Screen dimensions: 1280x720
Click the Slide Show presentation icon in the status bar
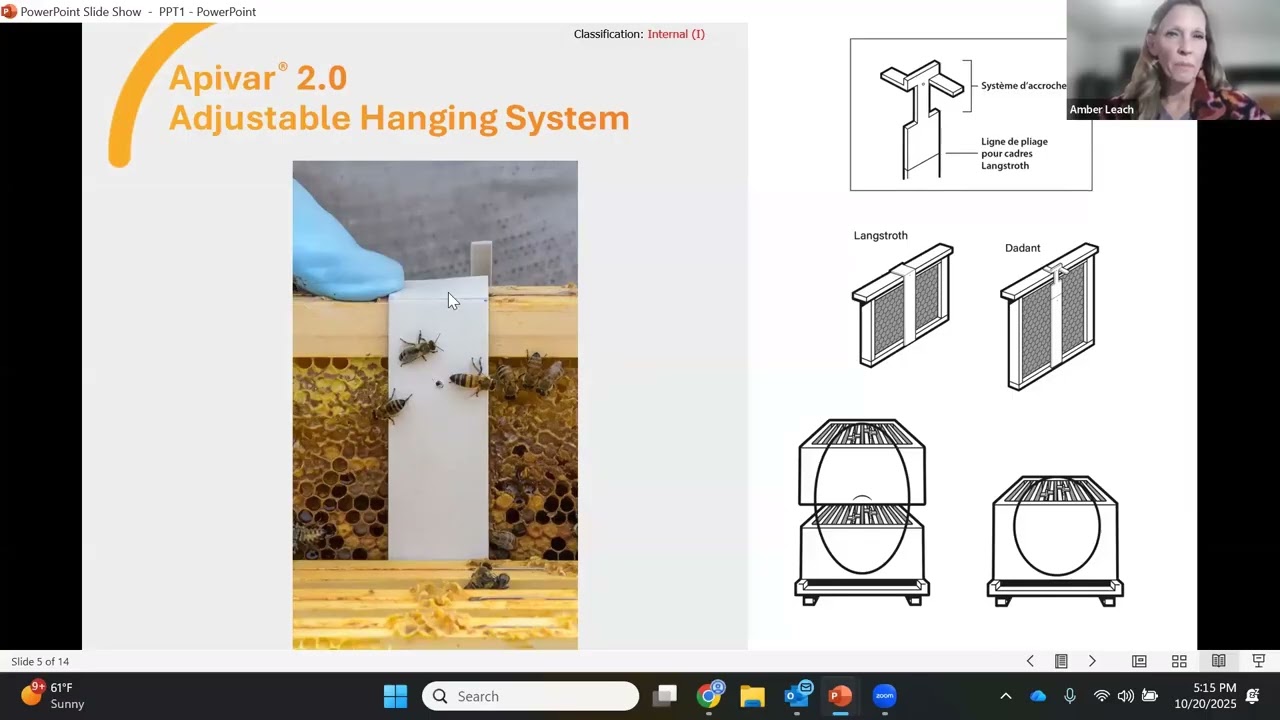coord(1259,661)
